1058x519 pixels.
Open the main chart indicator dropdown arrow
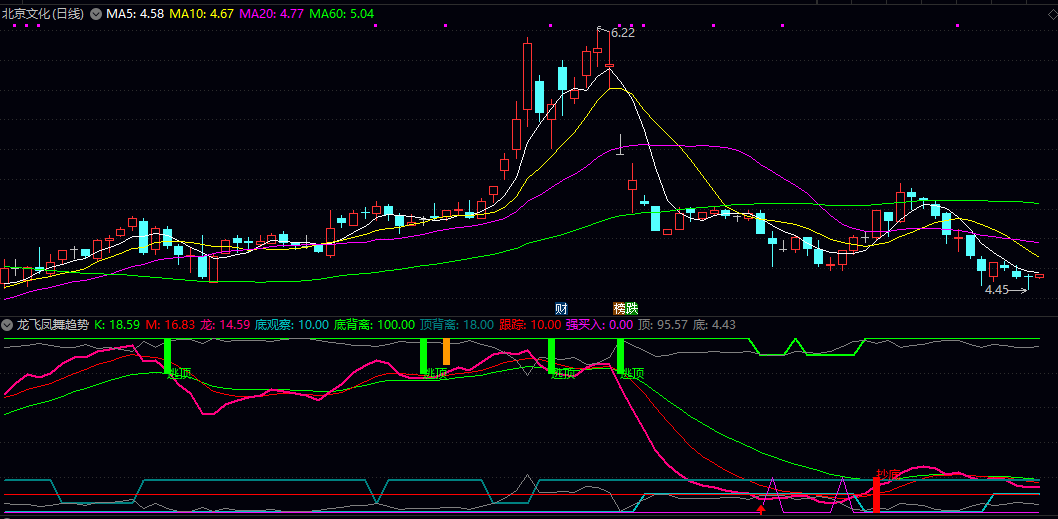click(95, 14)
